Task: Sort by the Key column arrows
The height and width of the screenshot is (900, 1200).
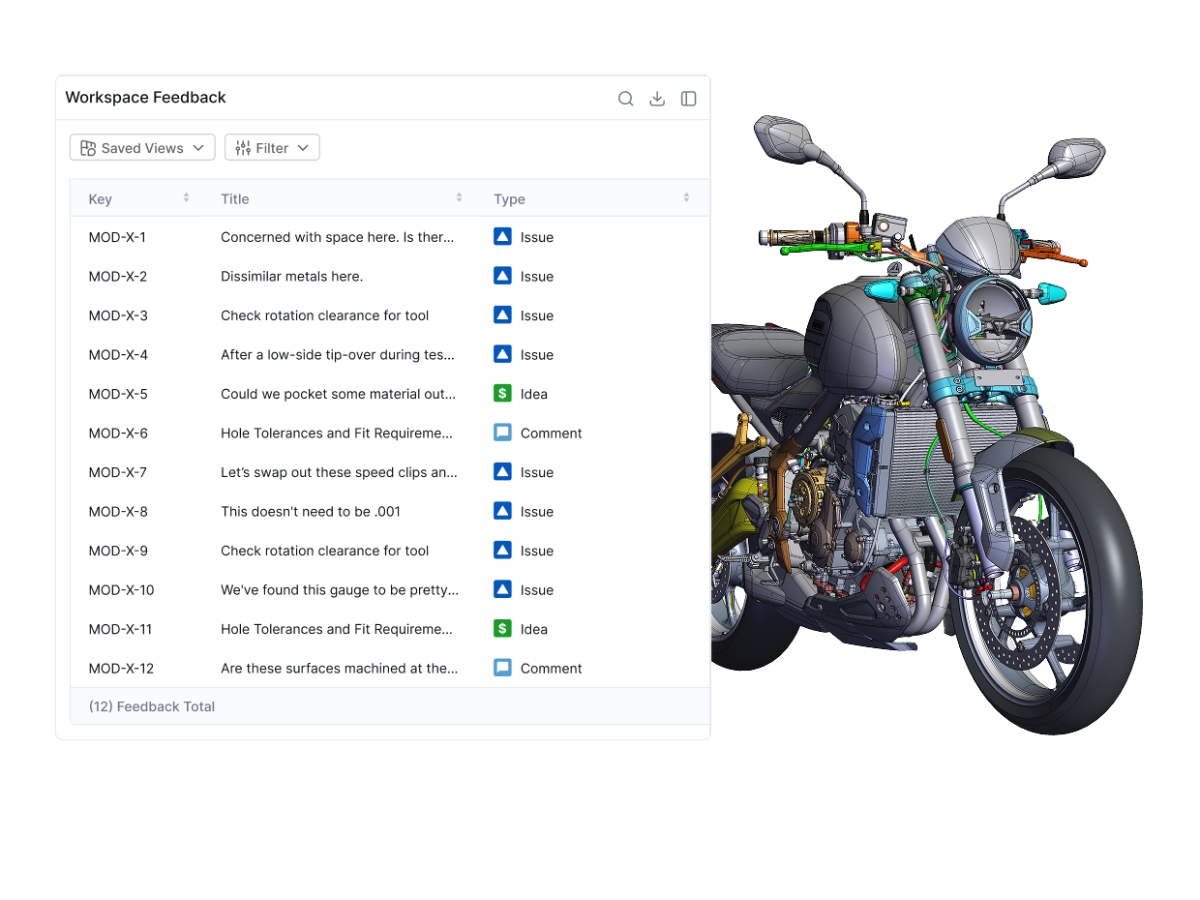Action: point(186,198)
